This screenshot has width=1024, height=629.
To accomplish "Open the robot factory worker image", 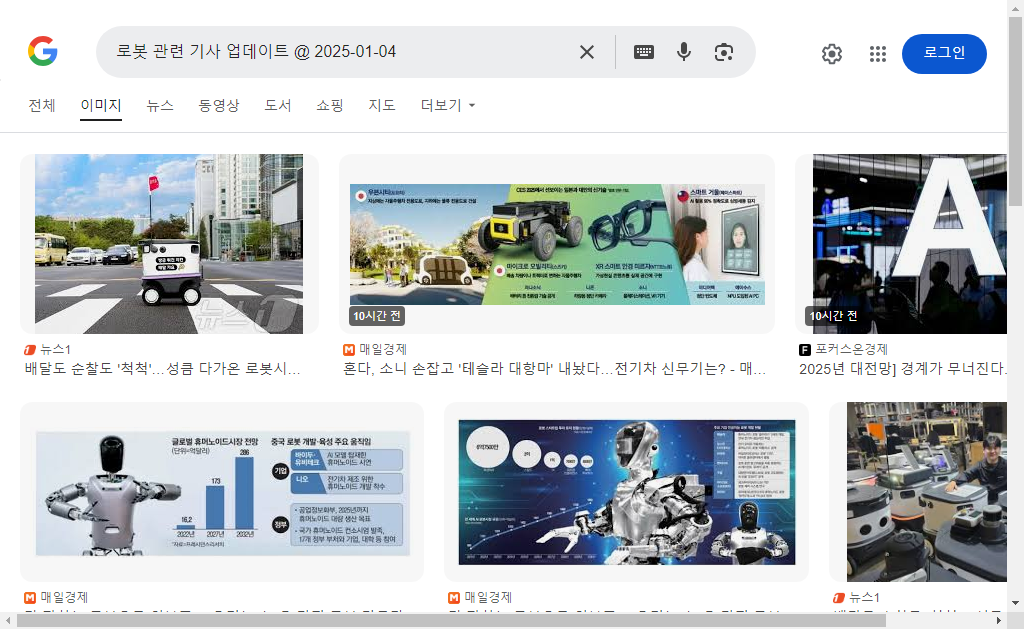I will [x=927, y=492].
